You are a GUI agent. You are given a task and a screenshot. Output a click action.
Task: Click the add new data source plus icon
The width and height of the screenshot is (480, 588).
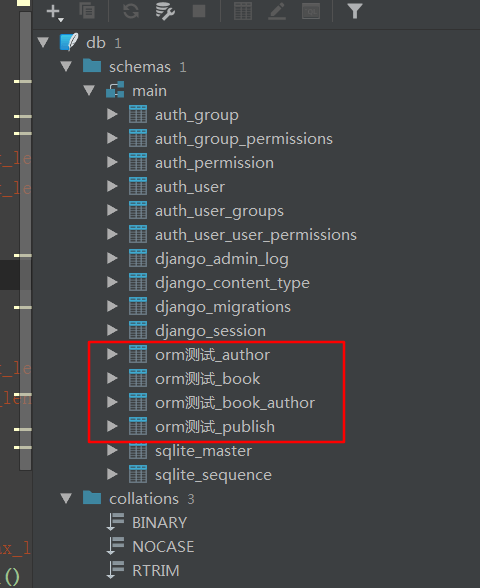(x=54, y=12)
